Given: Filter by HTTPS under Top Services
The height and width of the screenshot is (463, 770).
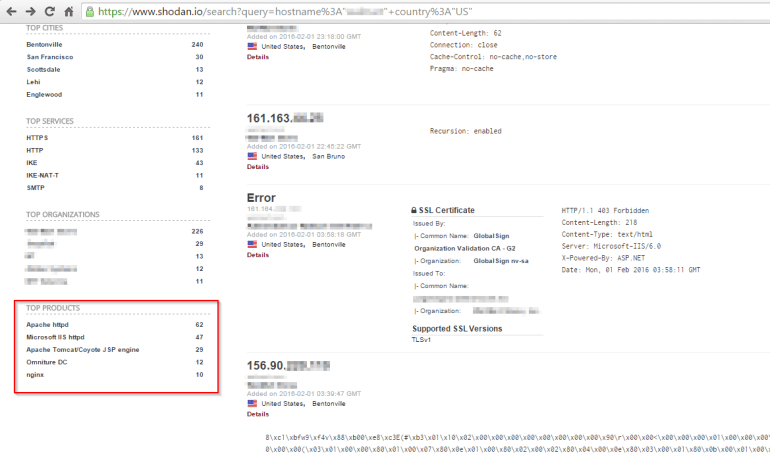Looking at the screenshot, I should coord(37,137).
